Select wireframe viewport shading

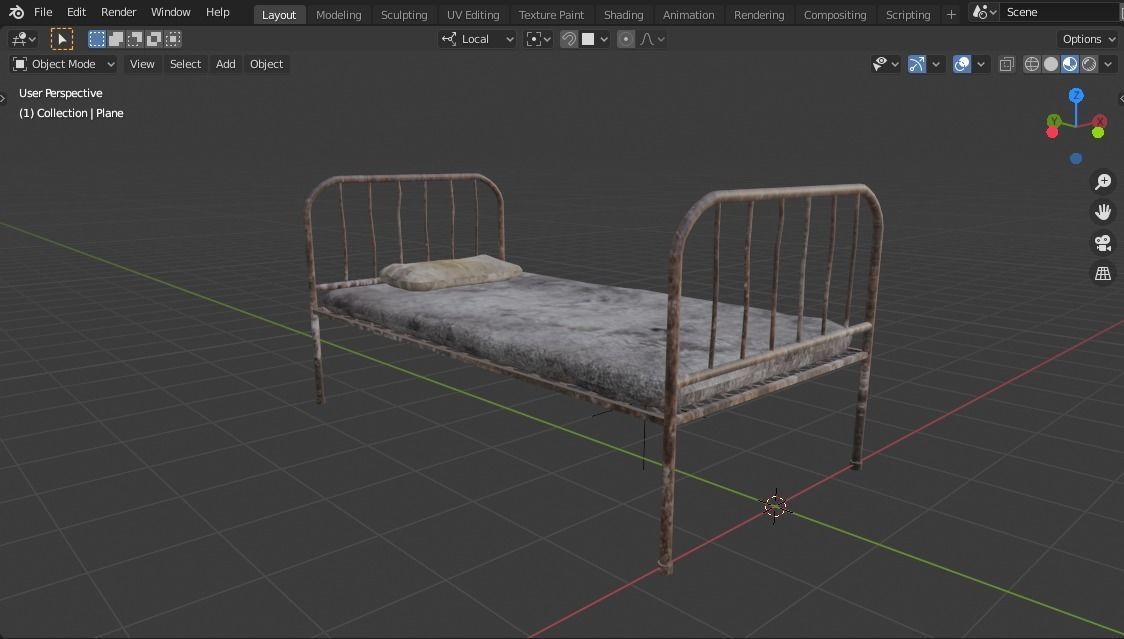tap(1032, 64)
